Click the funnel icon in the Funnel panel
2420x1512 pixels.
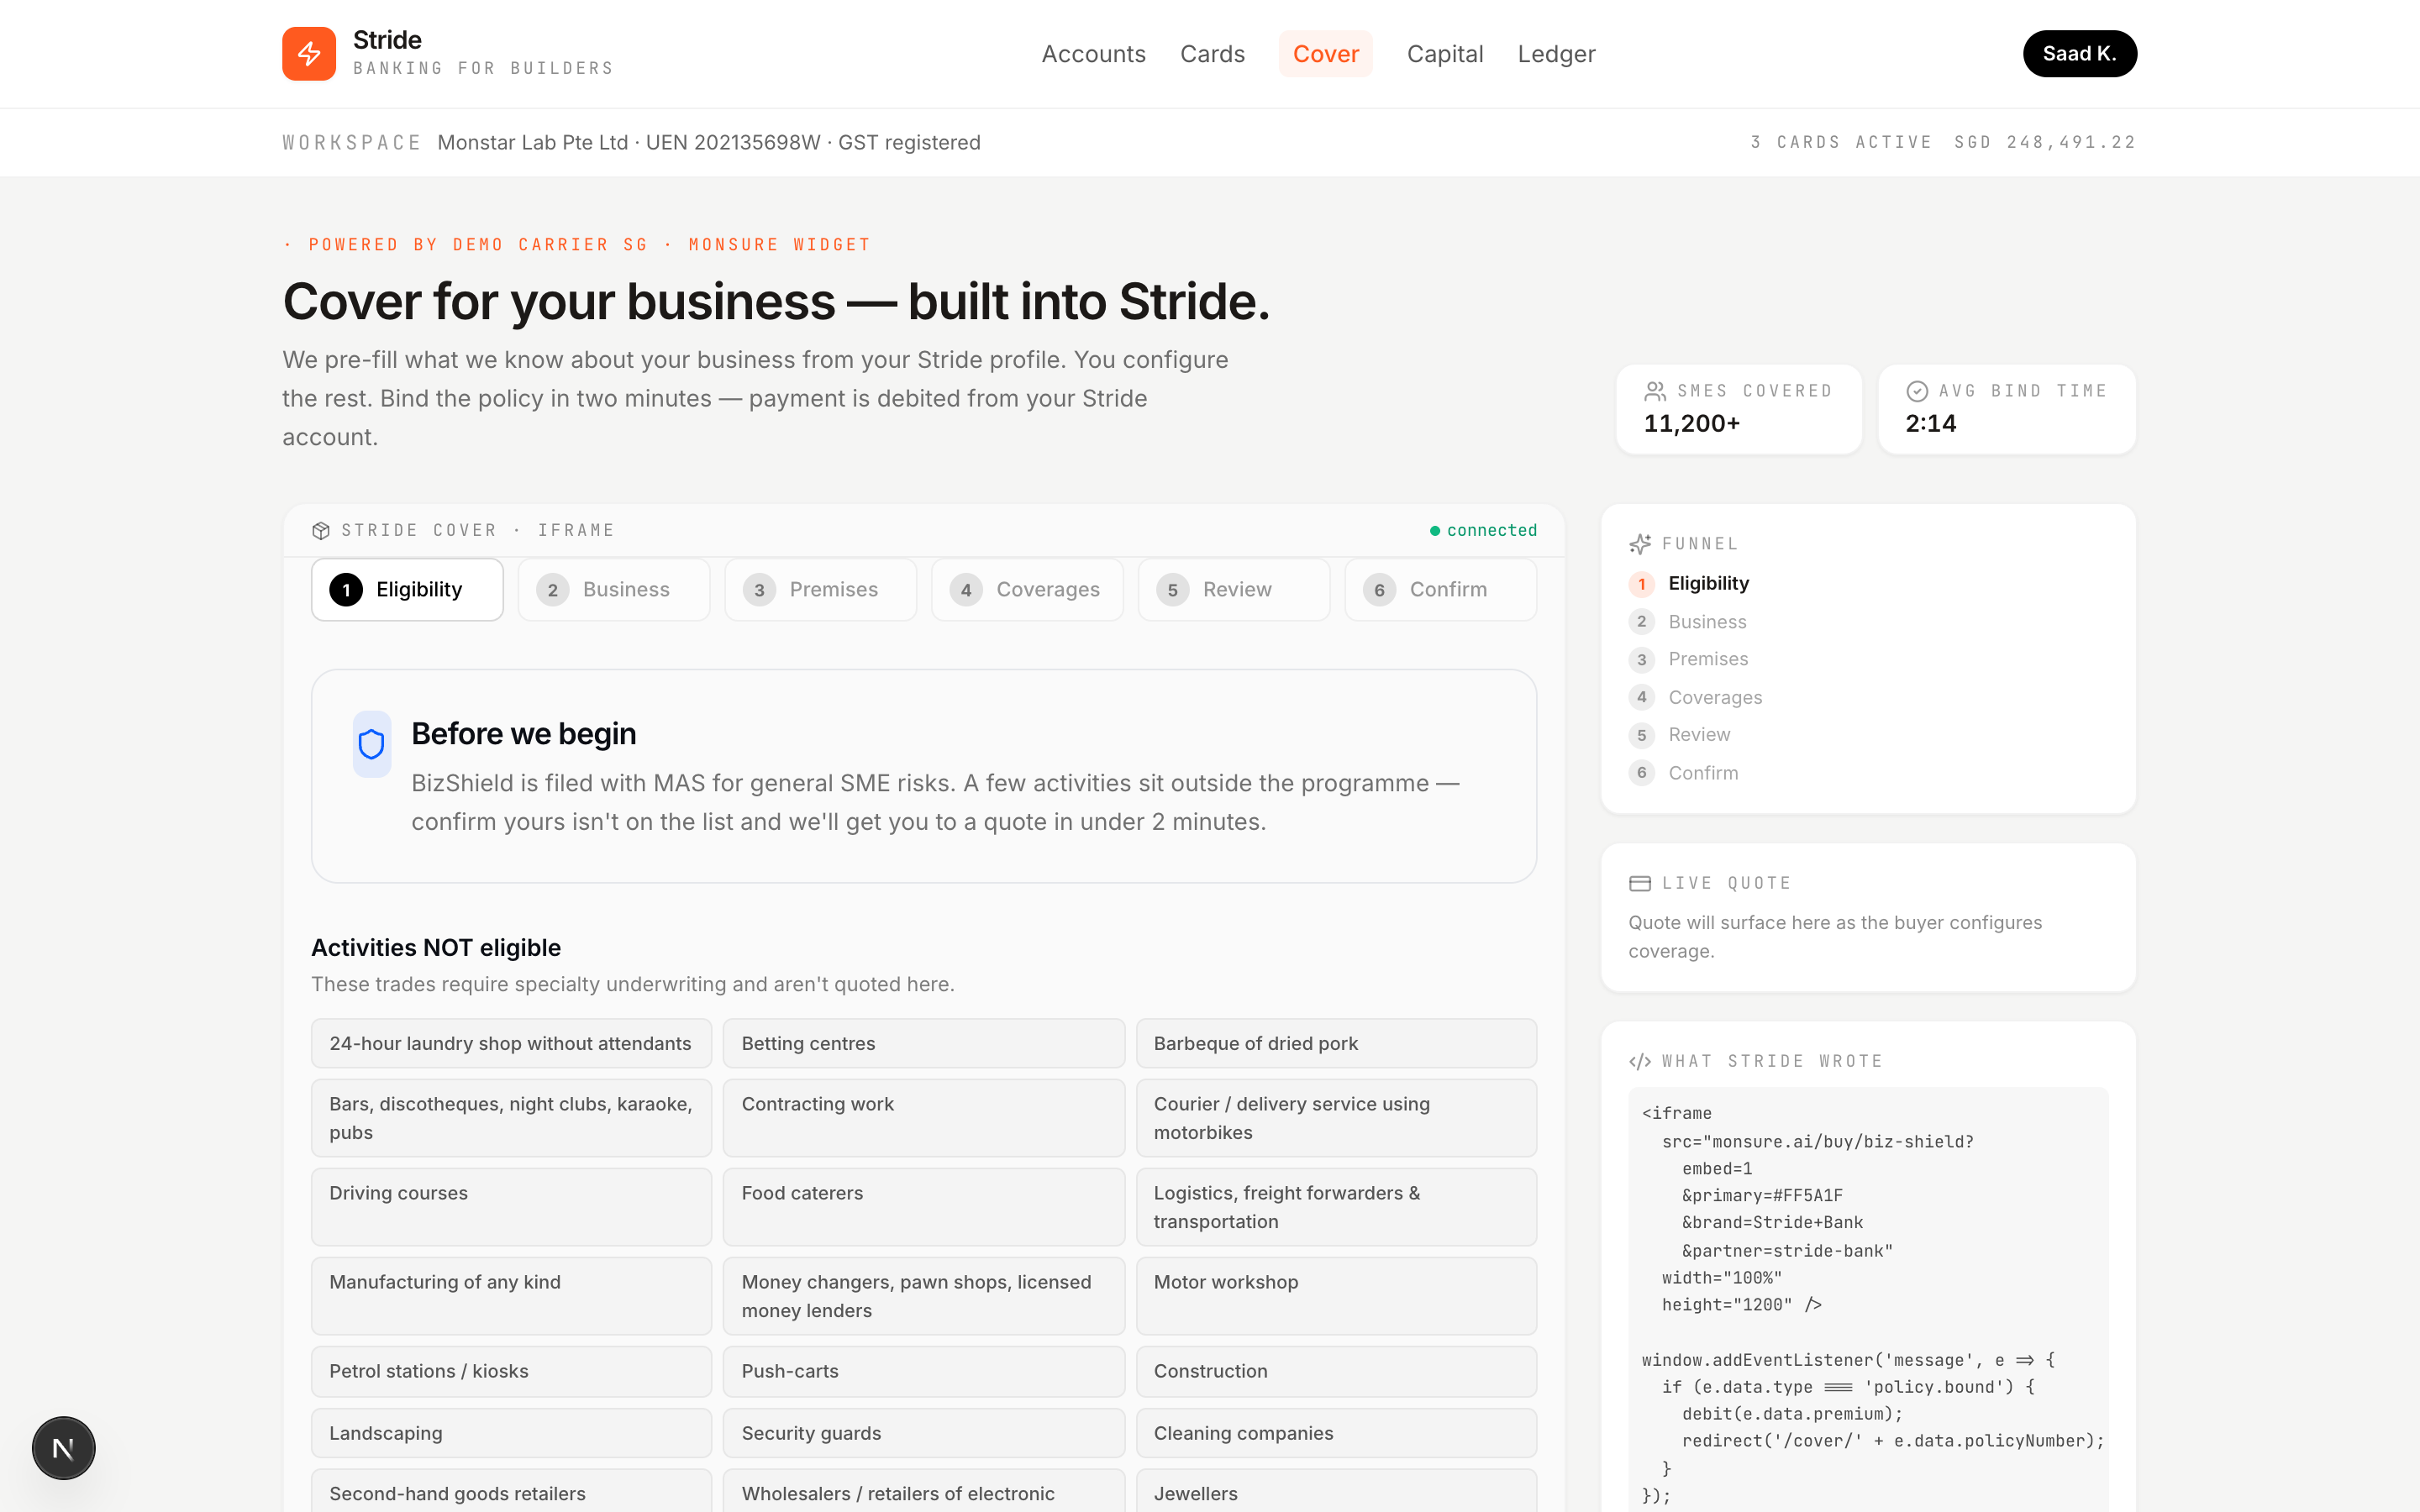click(x=1641, y=544)
